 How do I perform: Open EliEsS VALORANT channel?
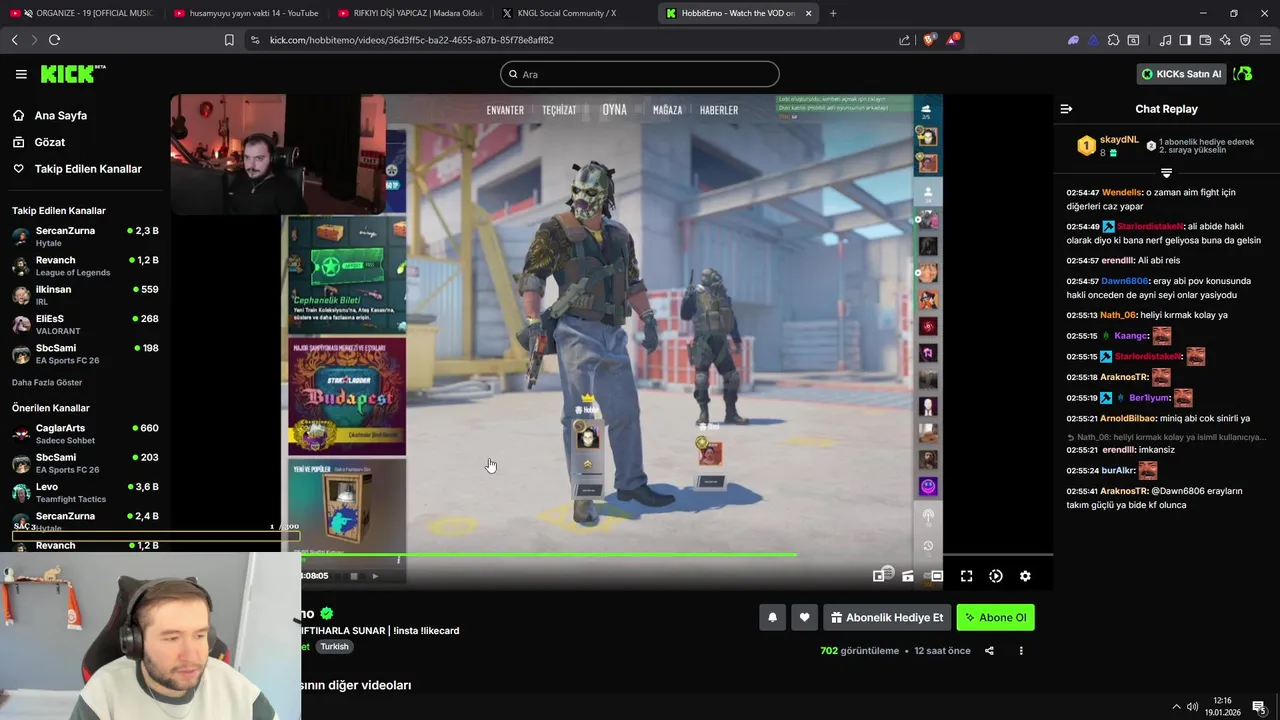(x=85, y=324)
